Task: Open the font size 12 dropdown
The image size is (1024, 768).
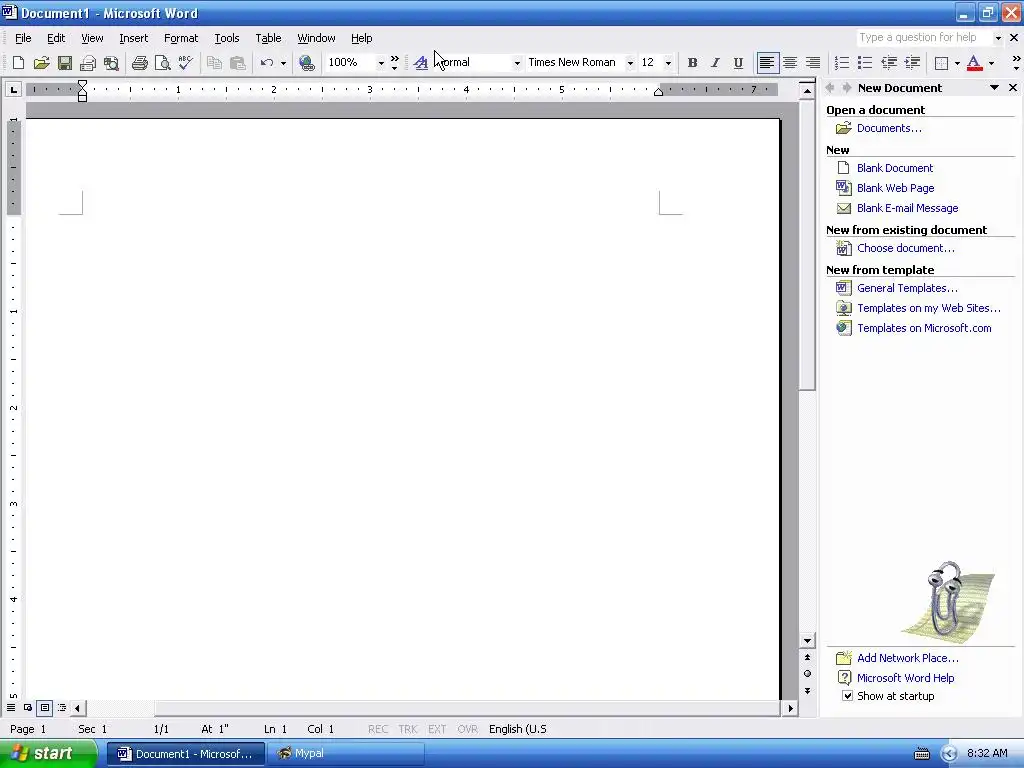Action: [668, 63]
